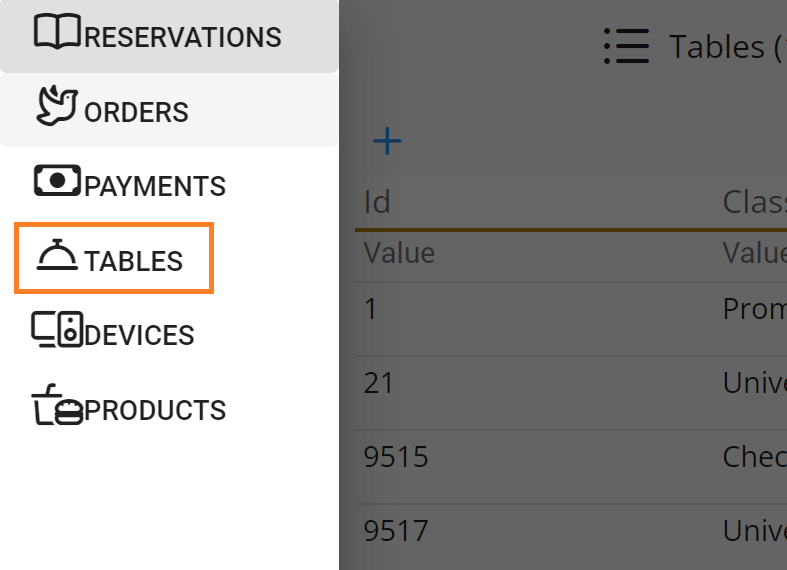The width and height of the screenshot is (787, 570).
Task: Select the TABLES text label in sidebar
Action: tap(134, 261)
